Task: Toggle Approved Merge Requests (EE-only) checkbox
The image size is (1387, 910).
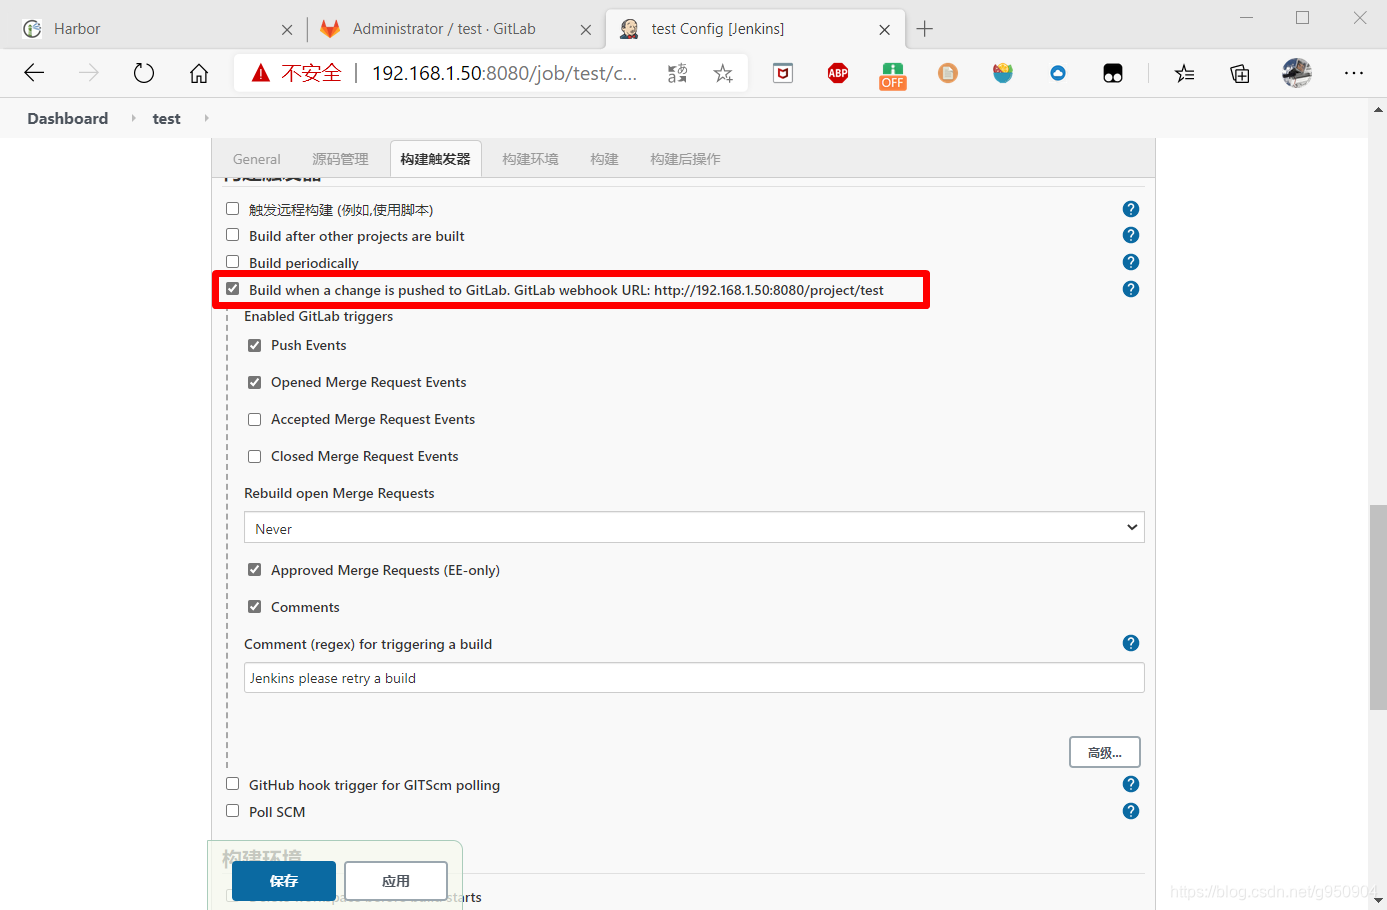Action: tap(255, 570)
